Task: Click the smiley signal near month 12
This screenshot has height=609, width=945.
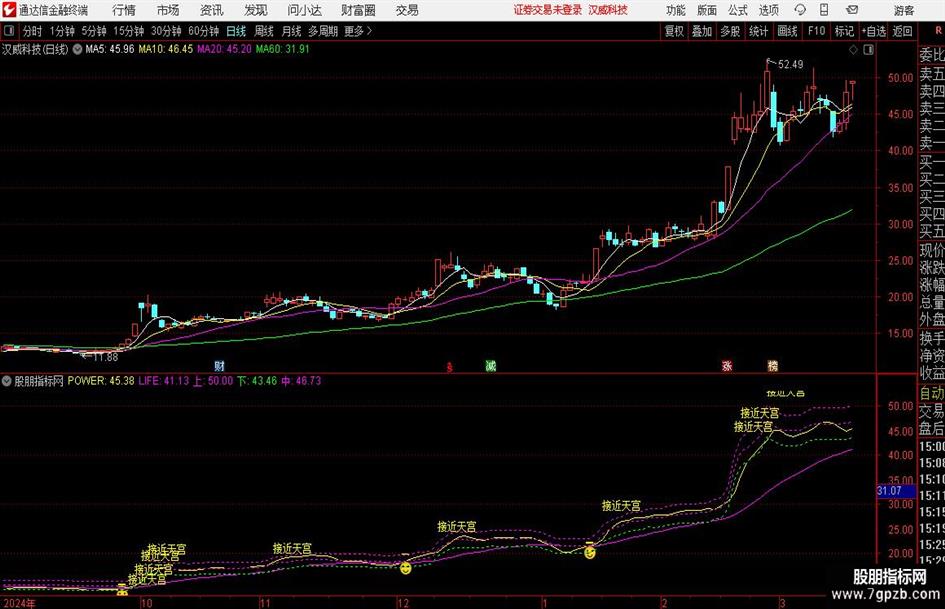Action: coord(406,567)
